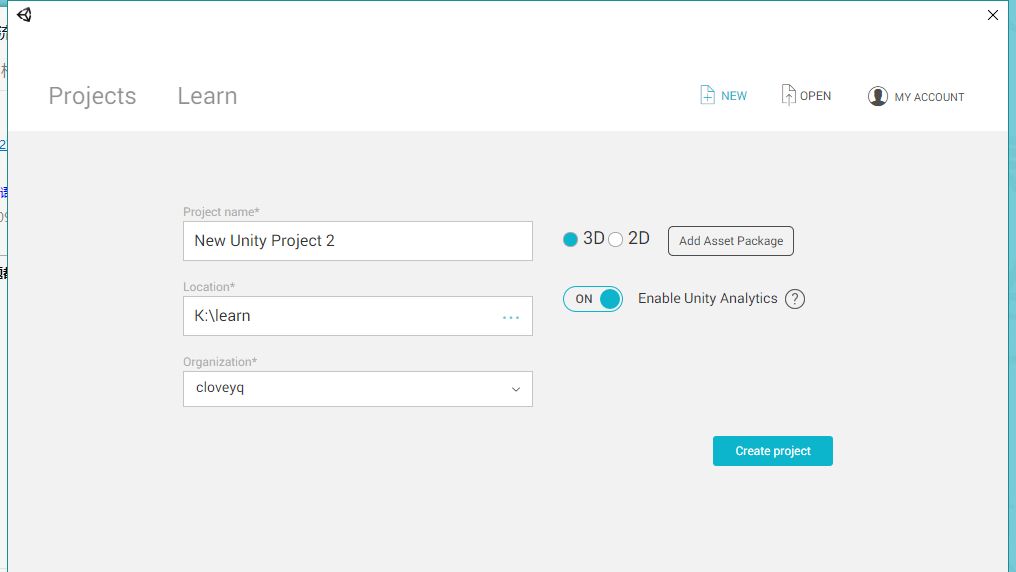Toggle the Unity Analytics ON switch

(593, 299)
